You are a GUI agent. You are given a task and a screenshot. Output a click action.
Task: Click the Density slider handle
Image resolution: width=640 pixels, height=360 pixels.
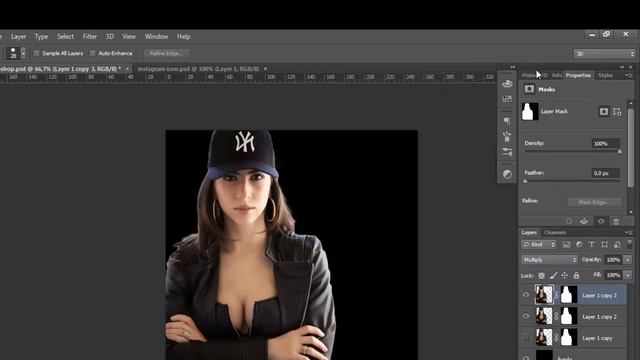(620, 151)
